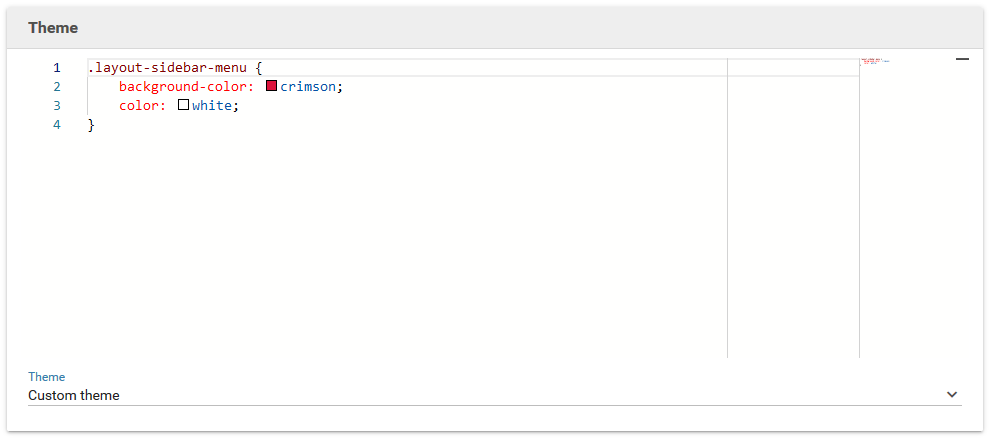Select line 4 via its line number

point(57,125)
